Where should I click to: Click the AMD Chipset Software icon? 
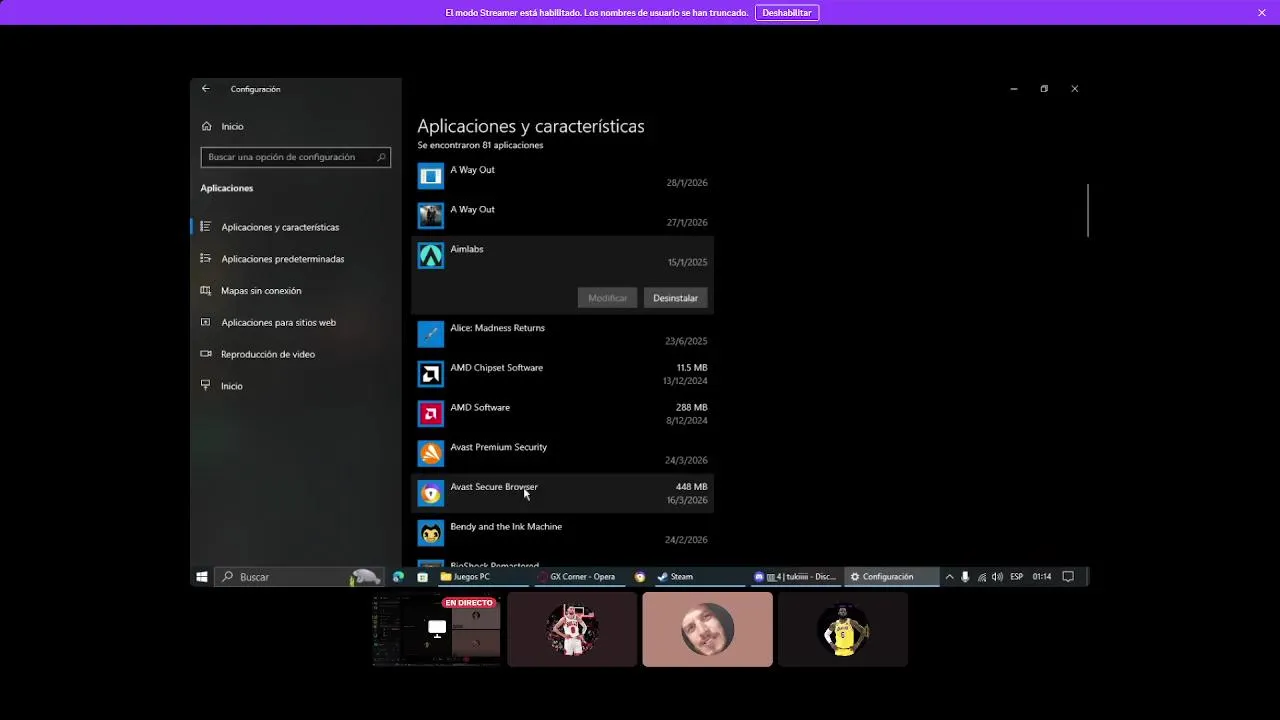click(x=431, y=374)
